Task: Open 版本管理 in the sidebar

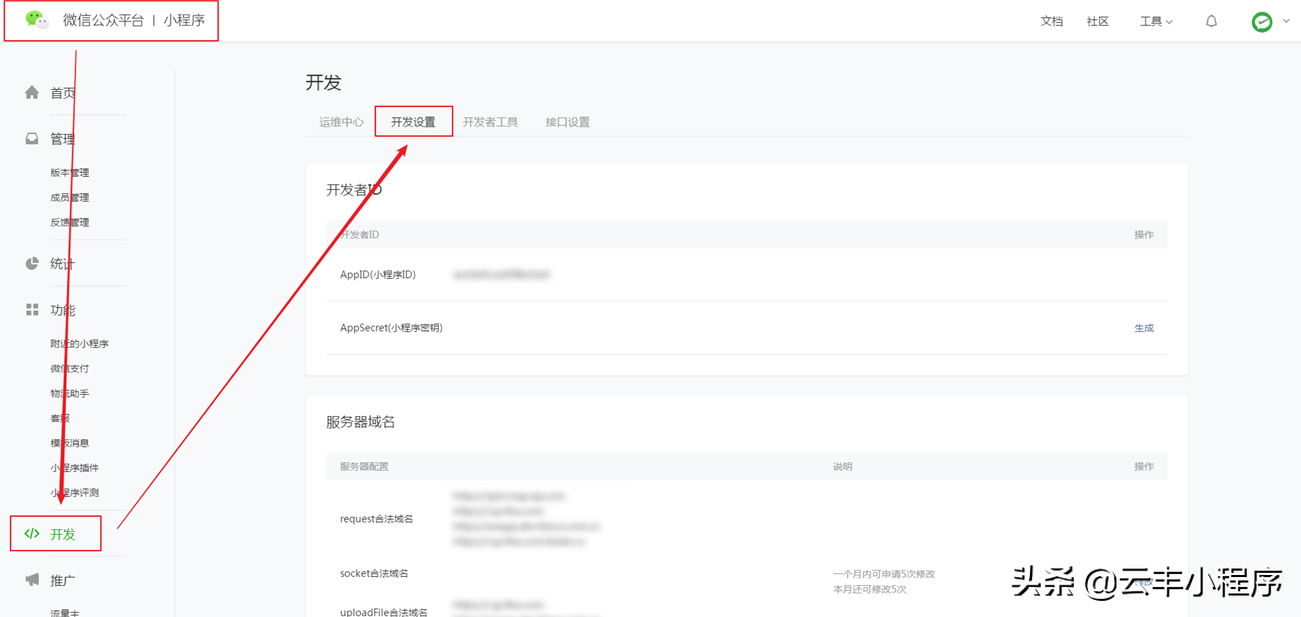Action: (x=72, y=172)
